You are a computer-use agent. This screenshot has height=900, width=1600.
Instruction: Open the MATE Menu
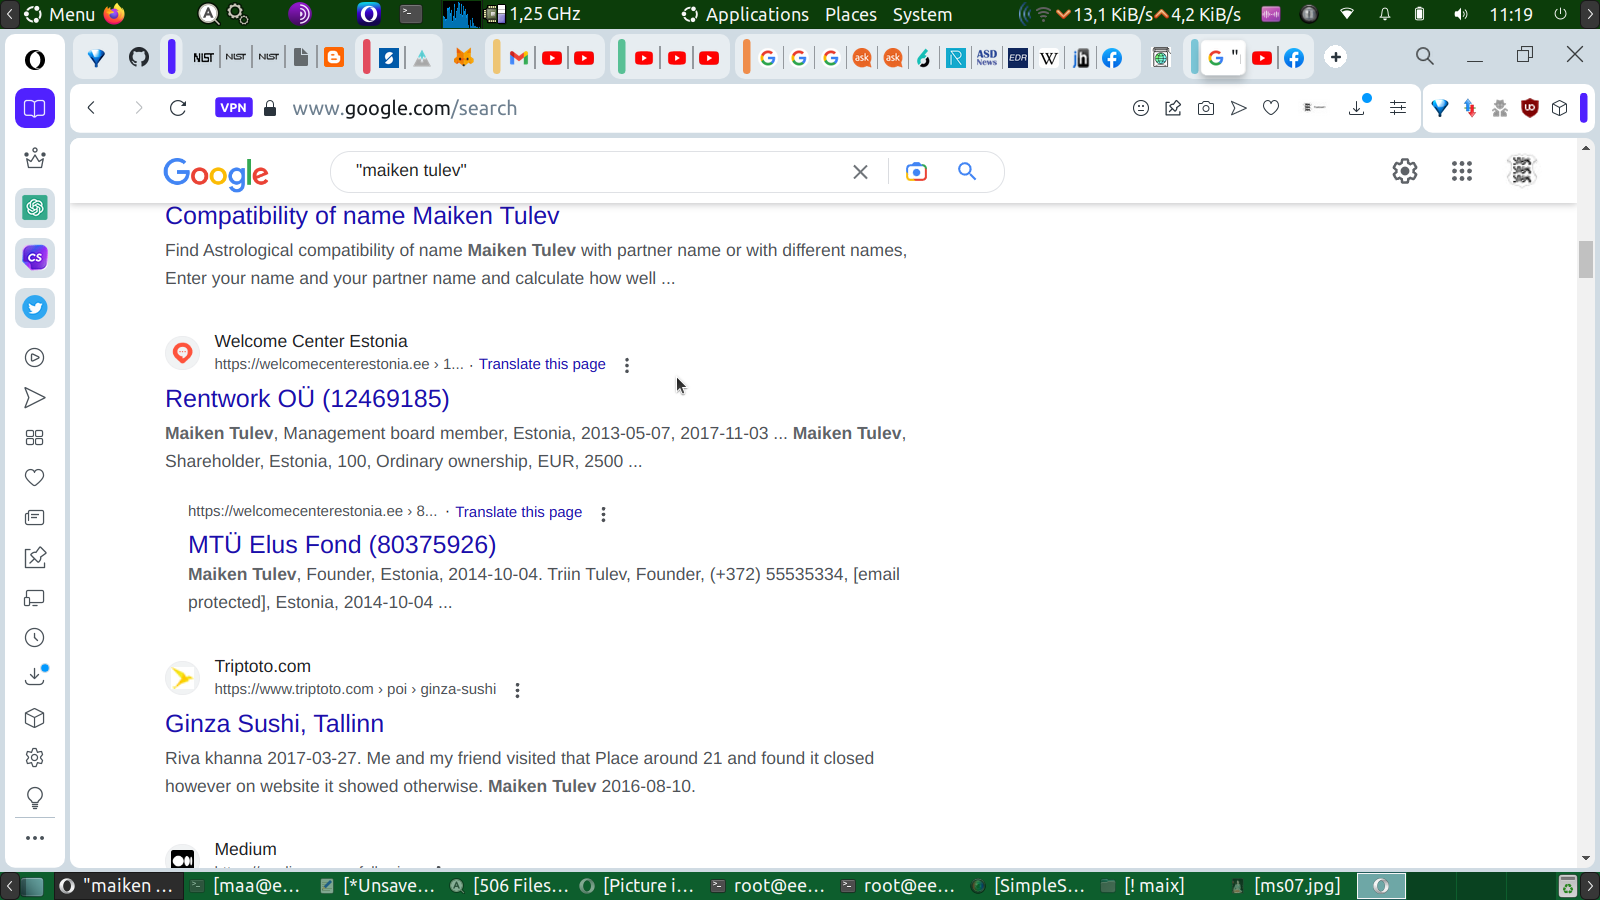point(60,14)
